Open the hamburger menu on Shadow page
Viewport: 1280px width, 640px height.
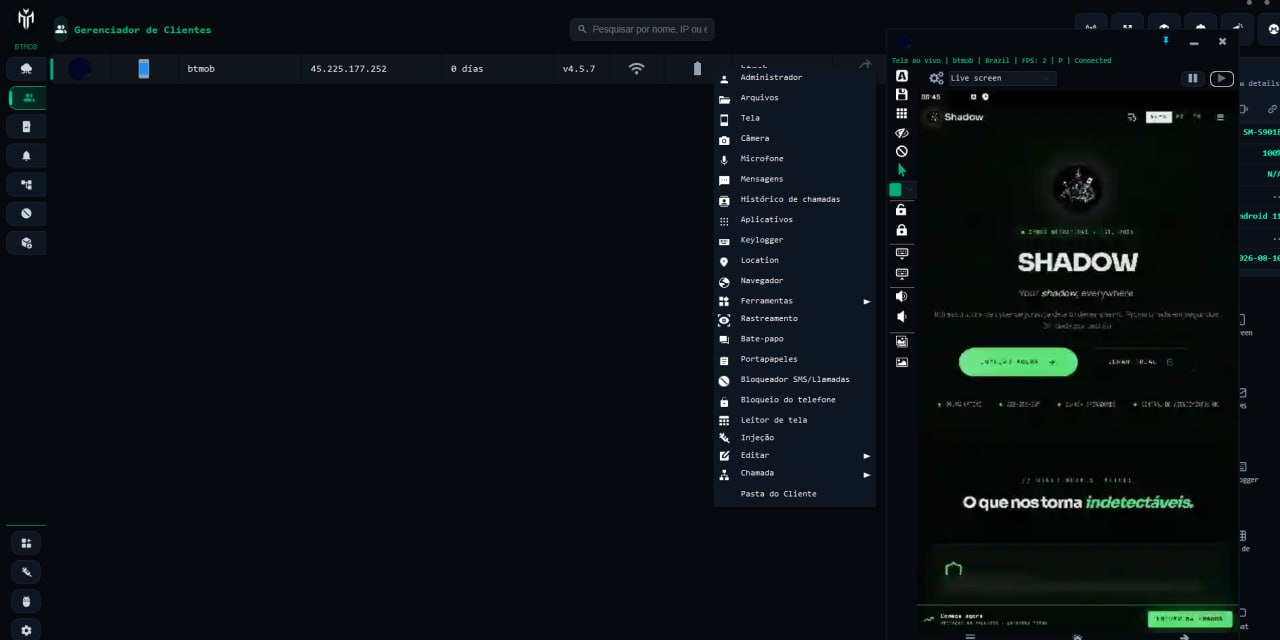(x=1220, y=117)
